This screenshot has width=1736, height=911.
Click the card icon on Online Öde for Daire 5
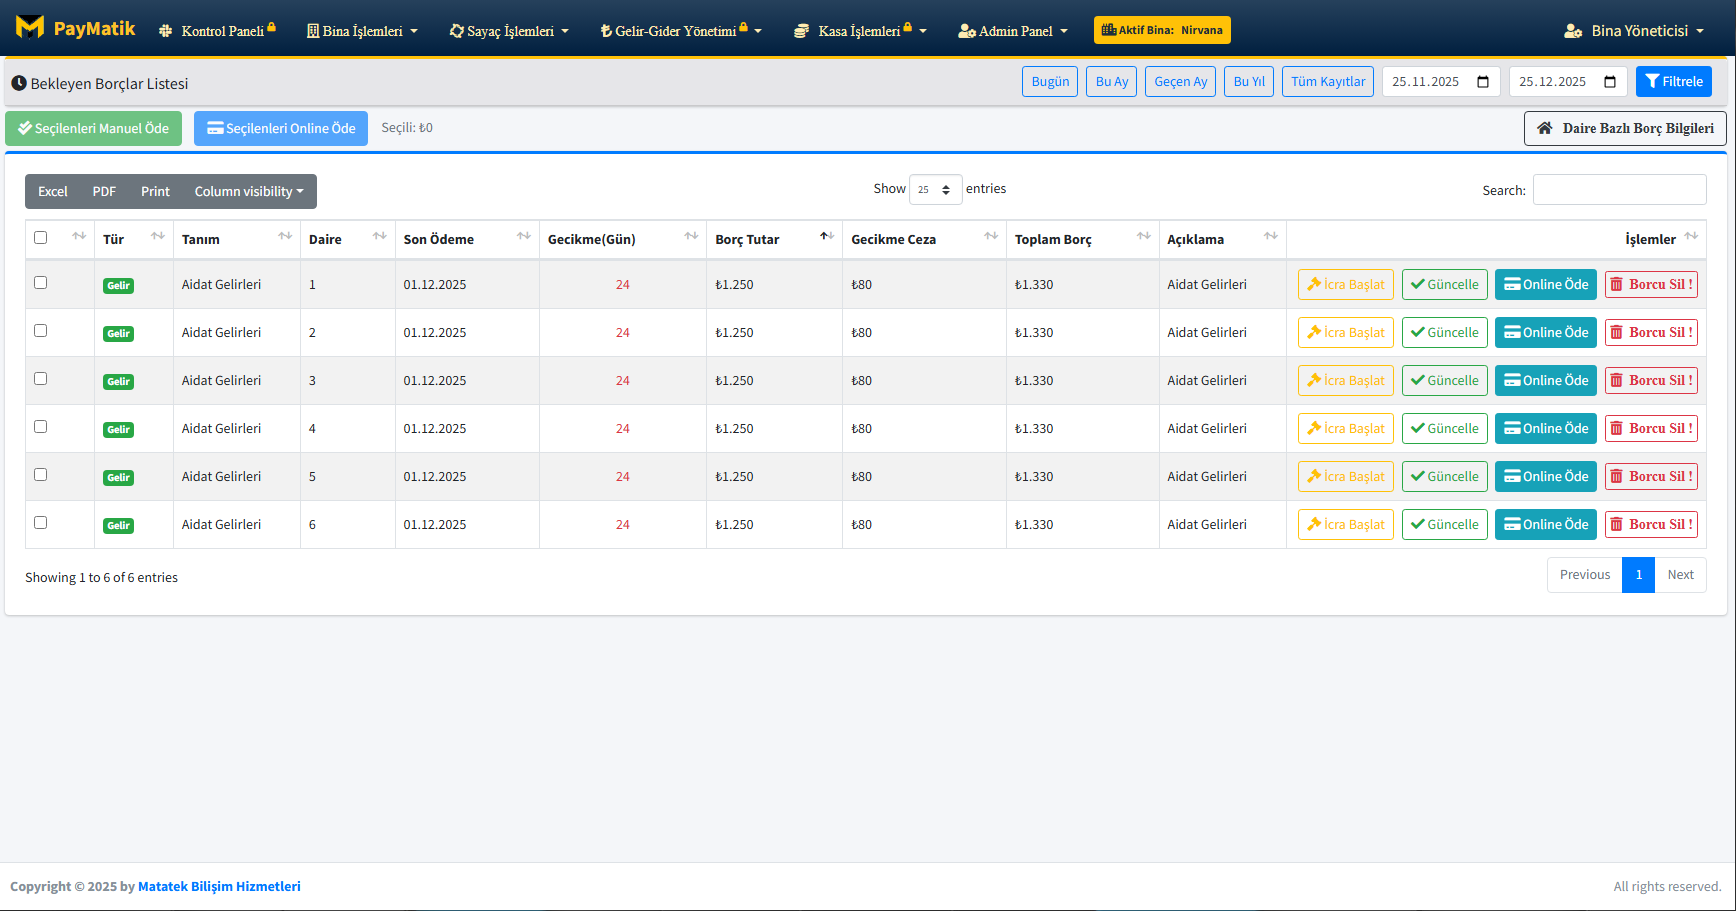1512,477
